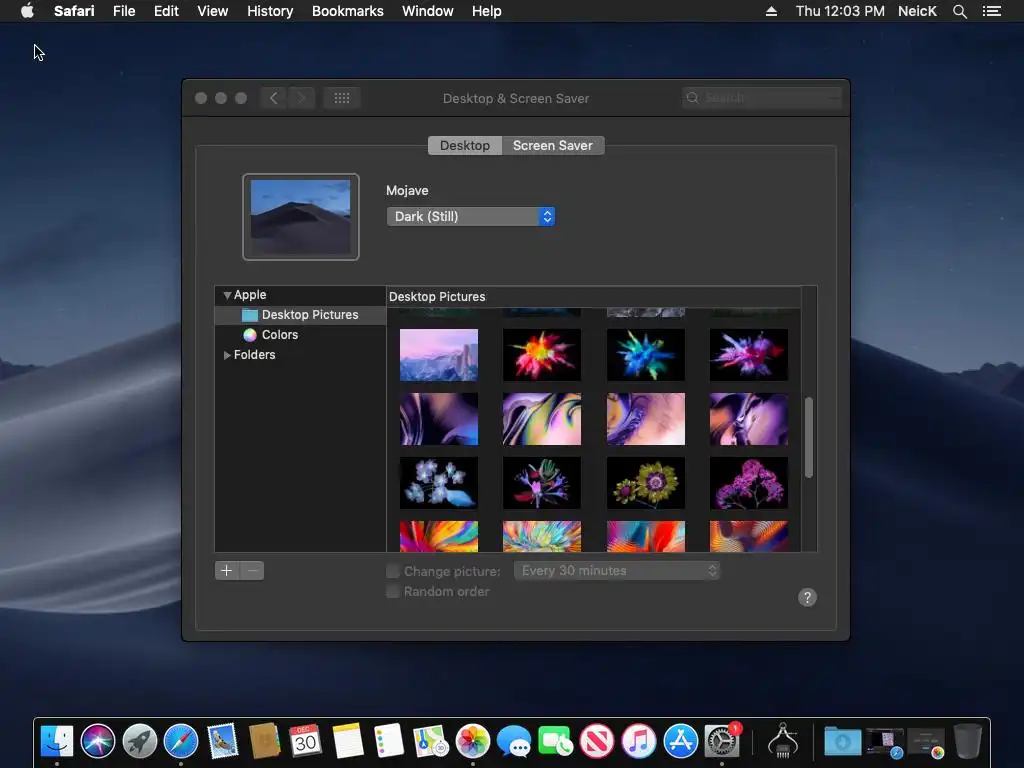Open calipers chip utility icon in dock
The image size is (1024, 768).
[782, 741]
